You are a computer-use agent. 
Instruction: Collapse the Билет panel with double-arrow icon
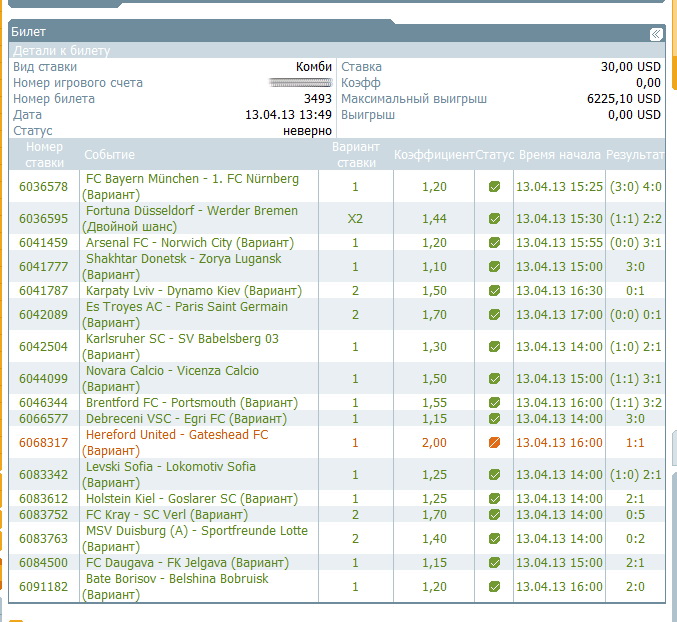coord(656,34)
